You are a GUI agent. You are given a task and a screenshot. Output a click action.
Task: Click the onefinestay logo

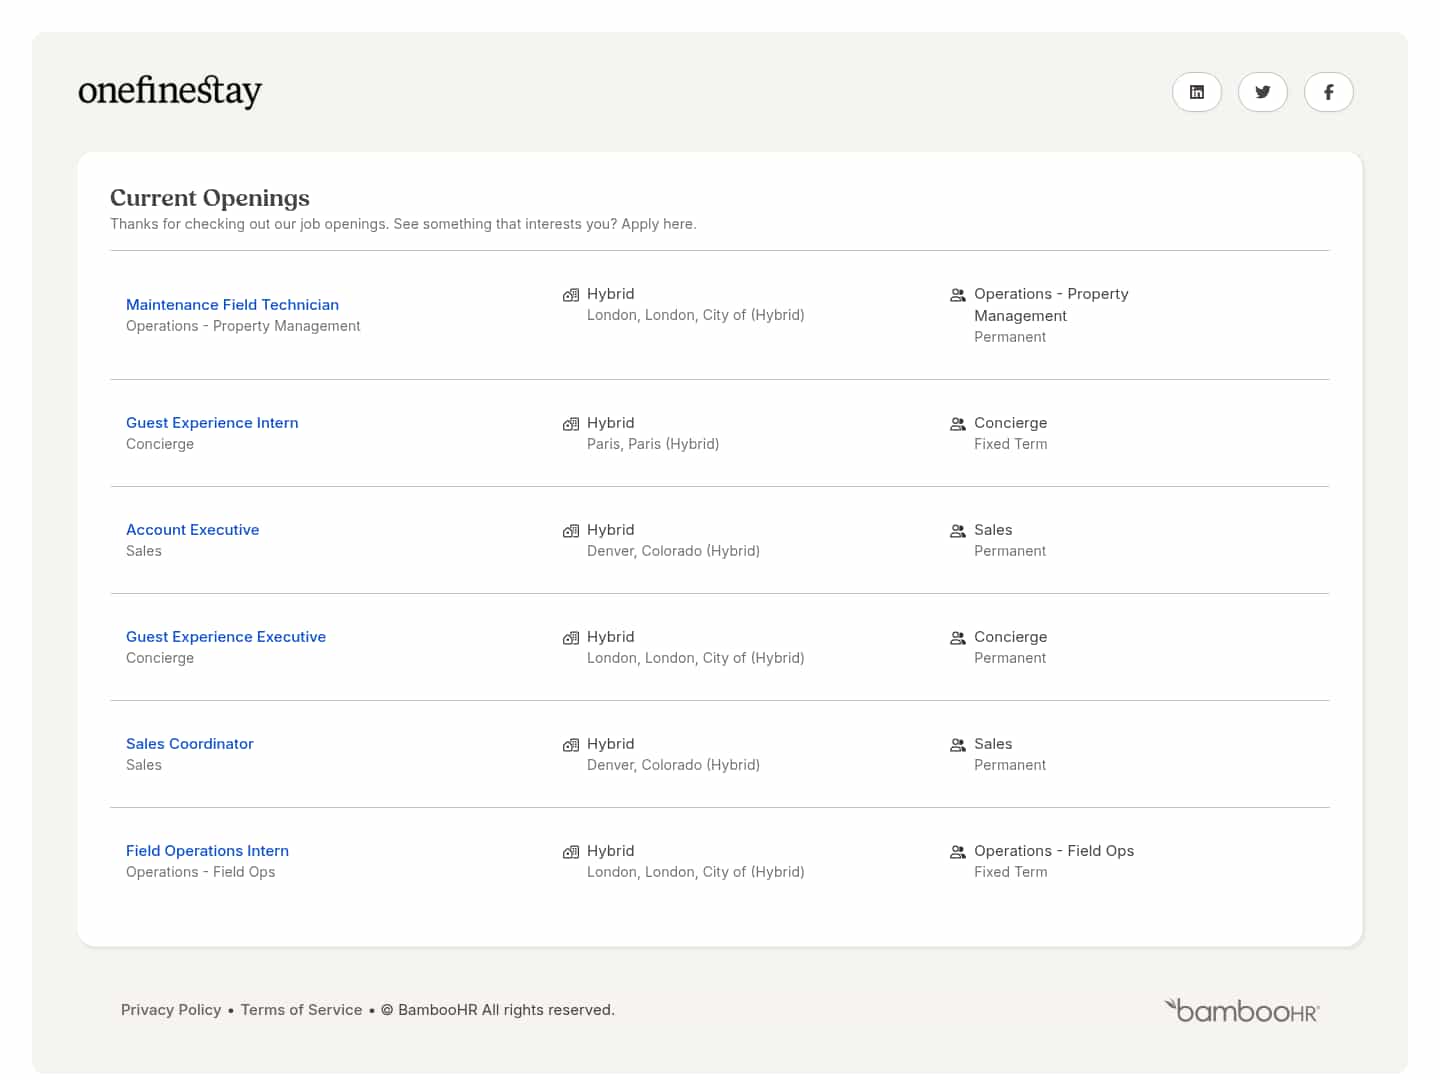tap(170, 91)
